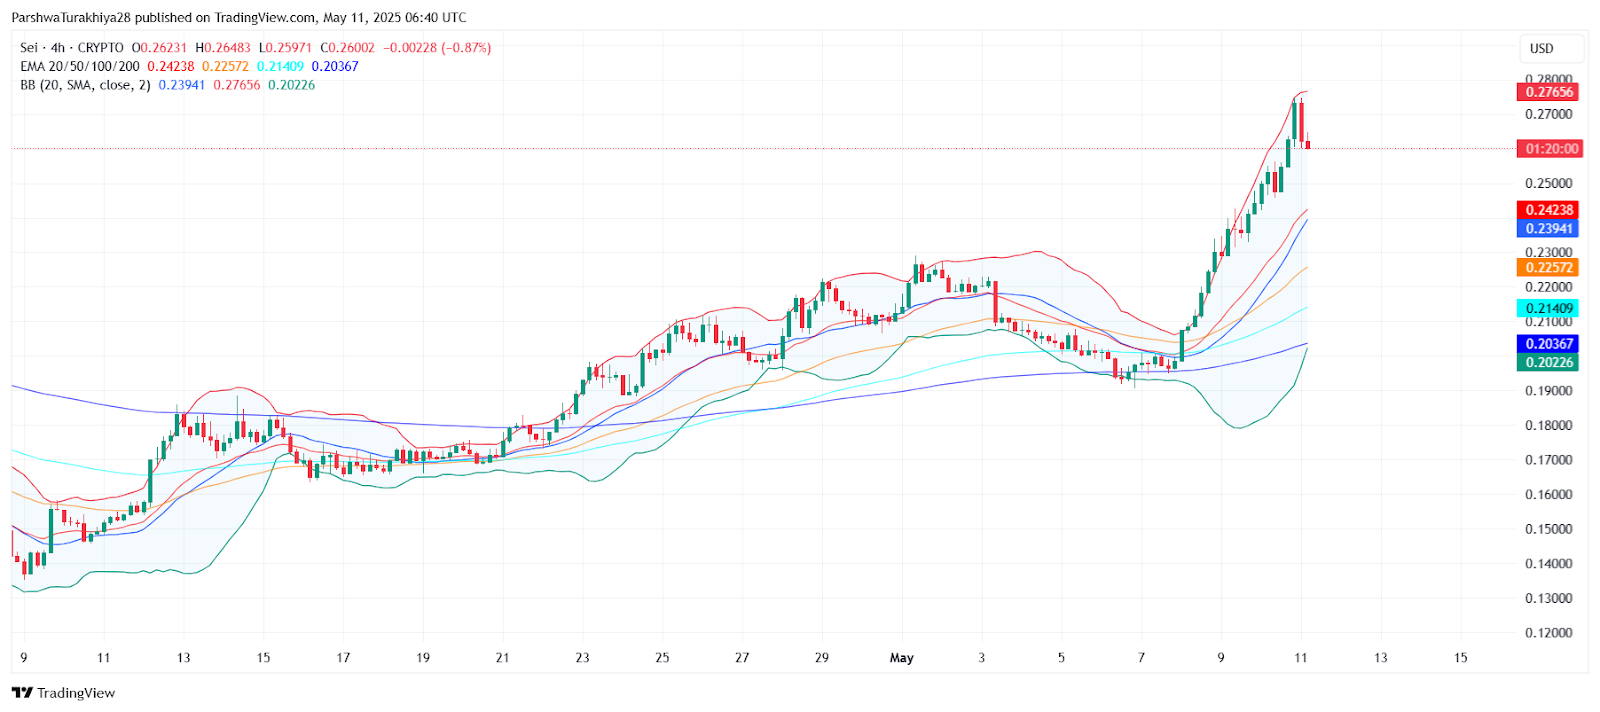The image size is (1600, 712).
Task: Click the 0.12000 price scale level
Action: pyautogui.click(x=1548, y=633)
